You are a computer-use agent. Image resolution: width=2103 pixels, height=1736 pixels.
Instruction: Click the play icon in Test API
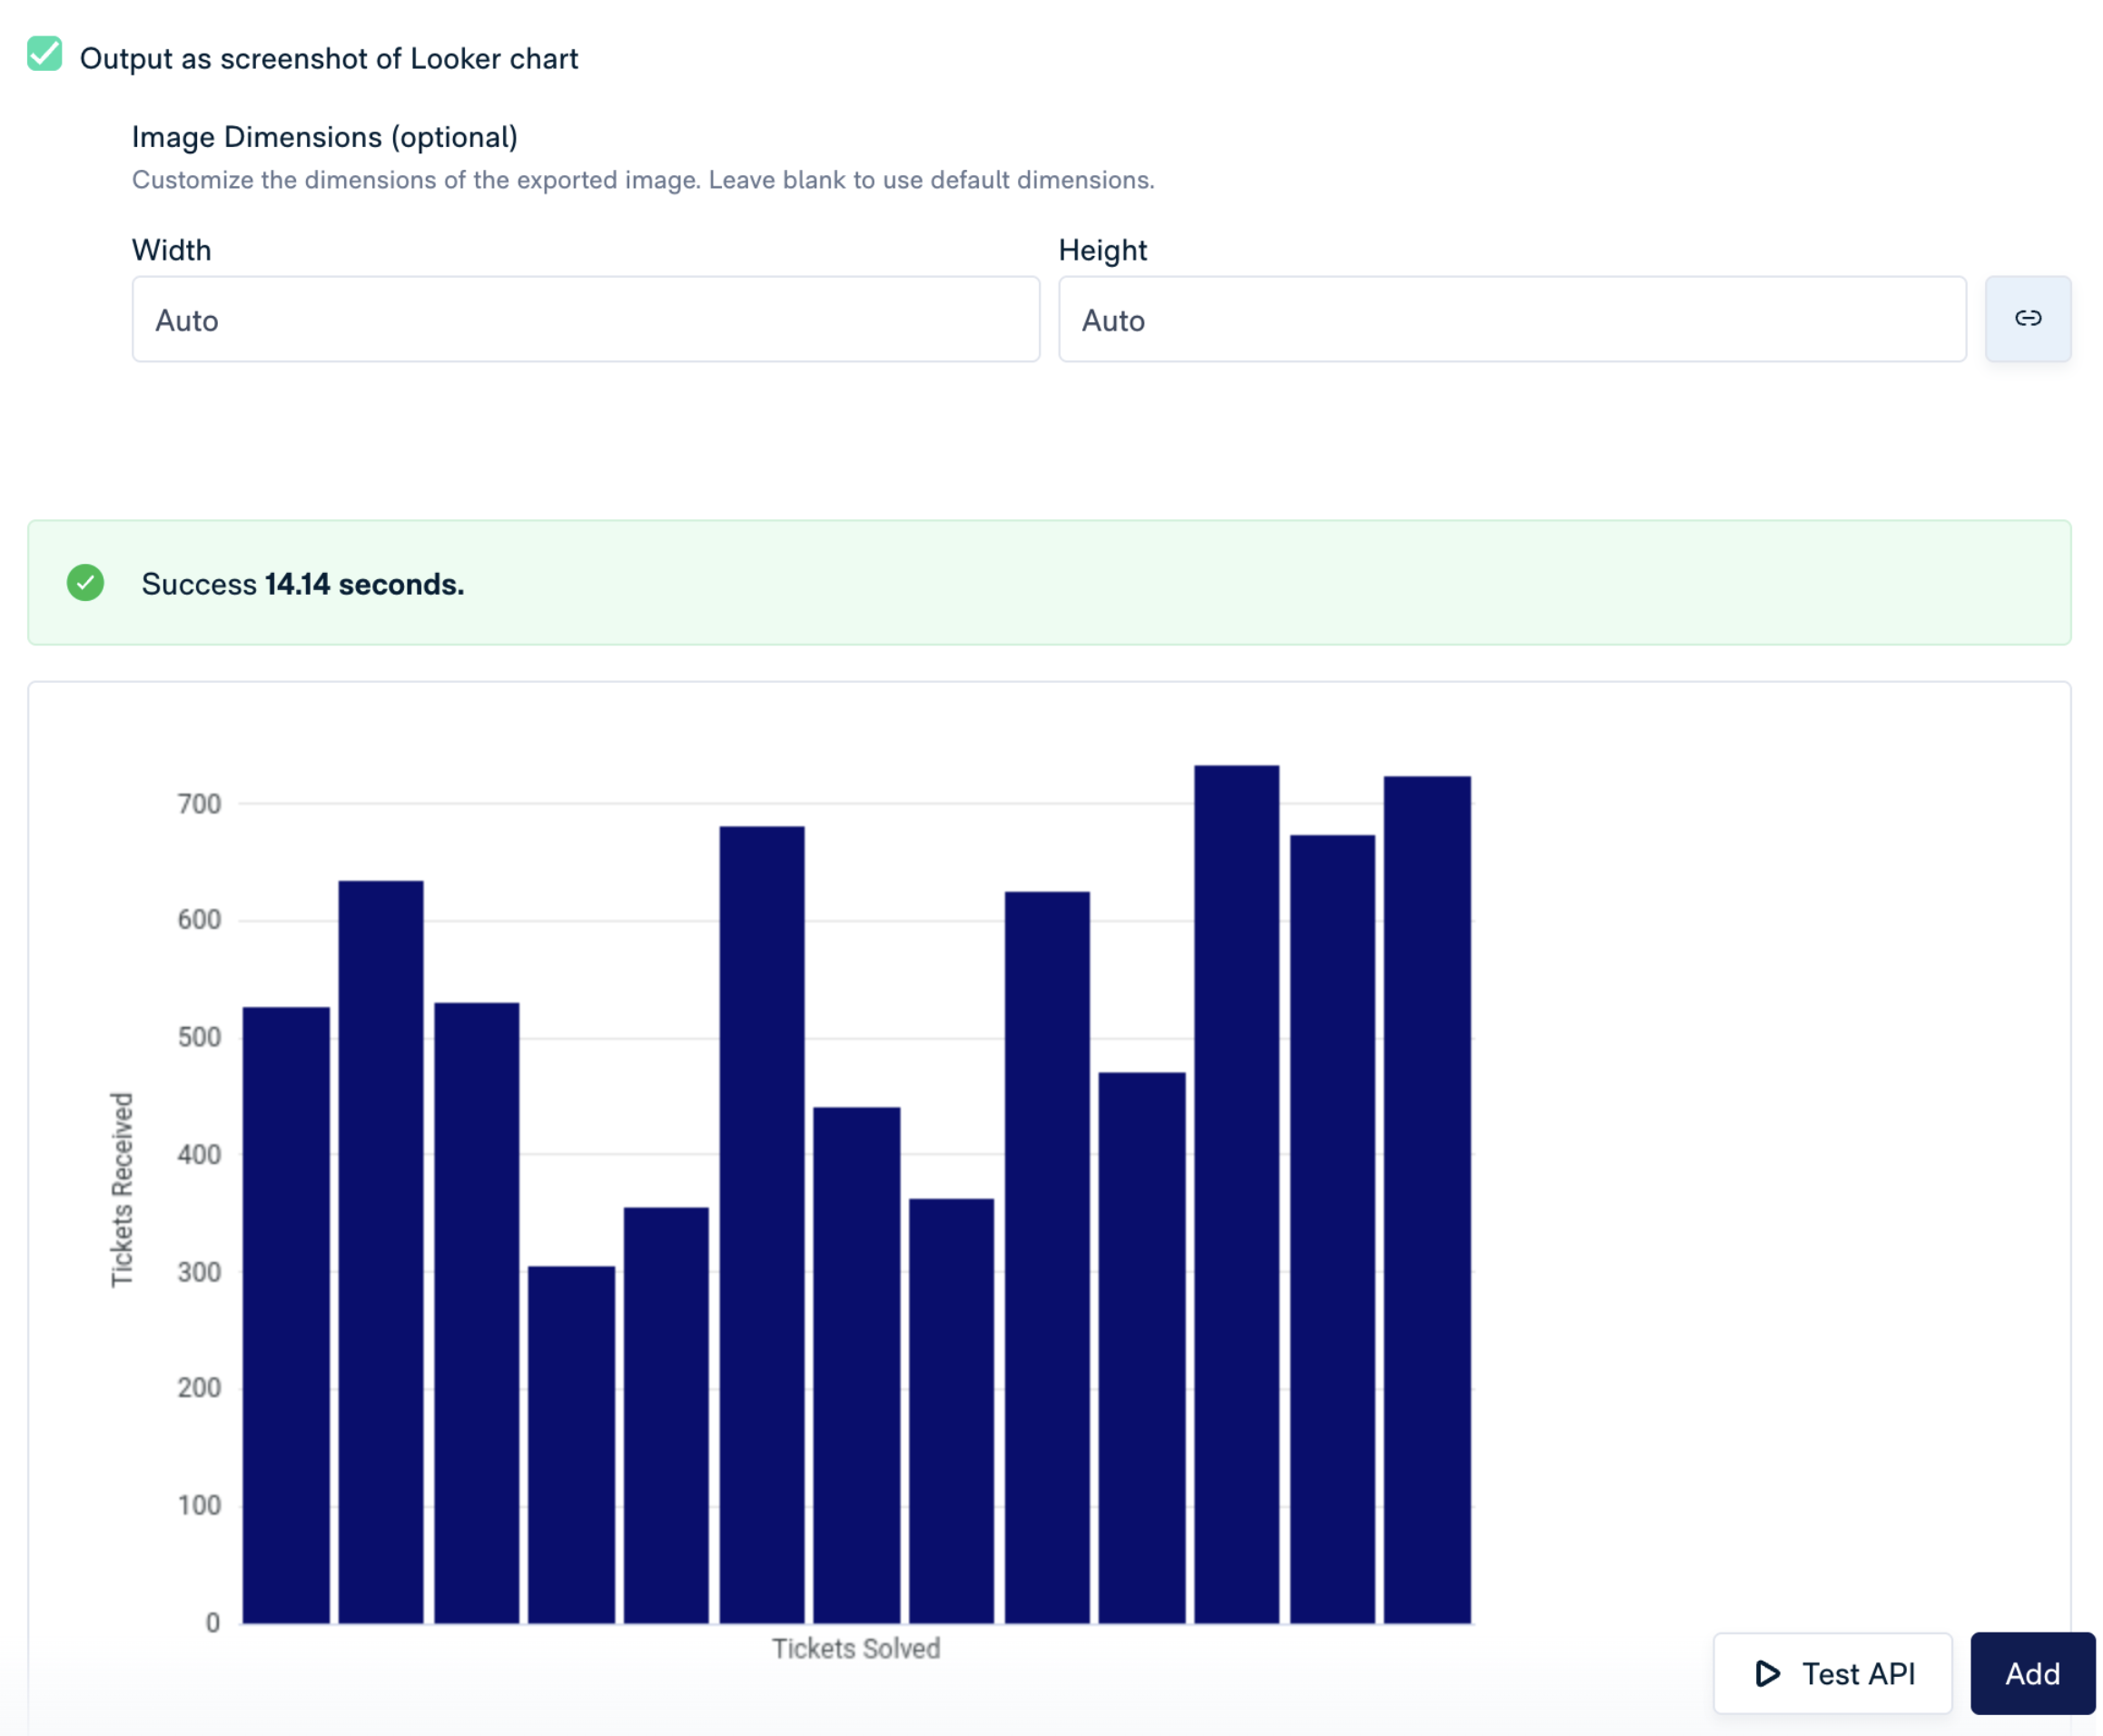[x=1766, y=1673]
